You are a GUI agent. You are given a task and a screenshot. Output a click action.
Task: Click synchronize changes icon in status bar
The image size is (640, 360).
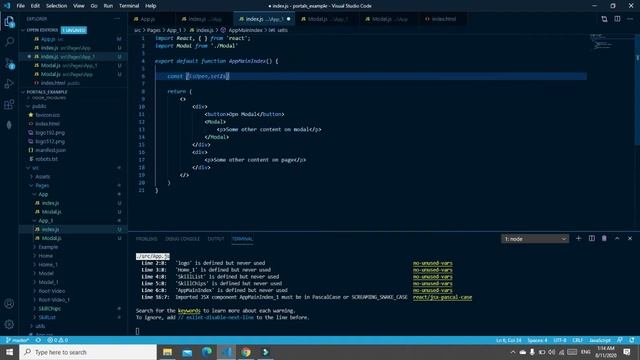tap(38, 340)
